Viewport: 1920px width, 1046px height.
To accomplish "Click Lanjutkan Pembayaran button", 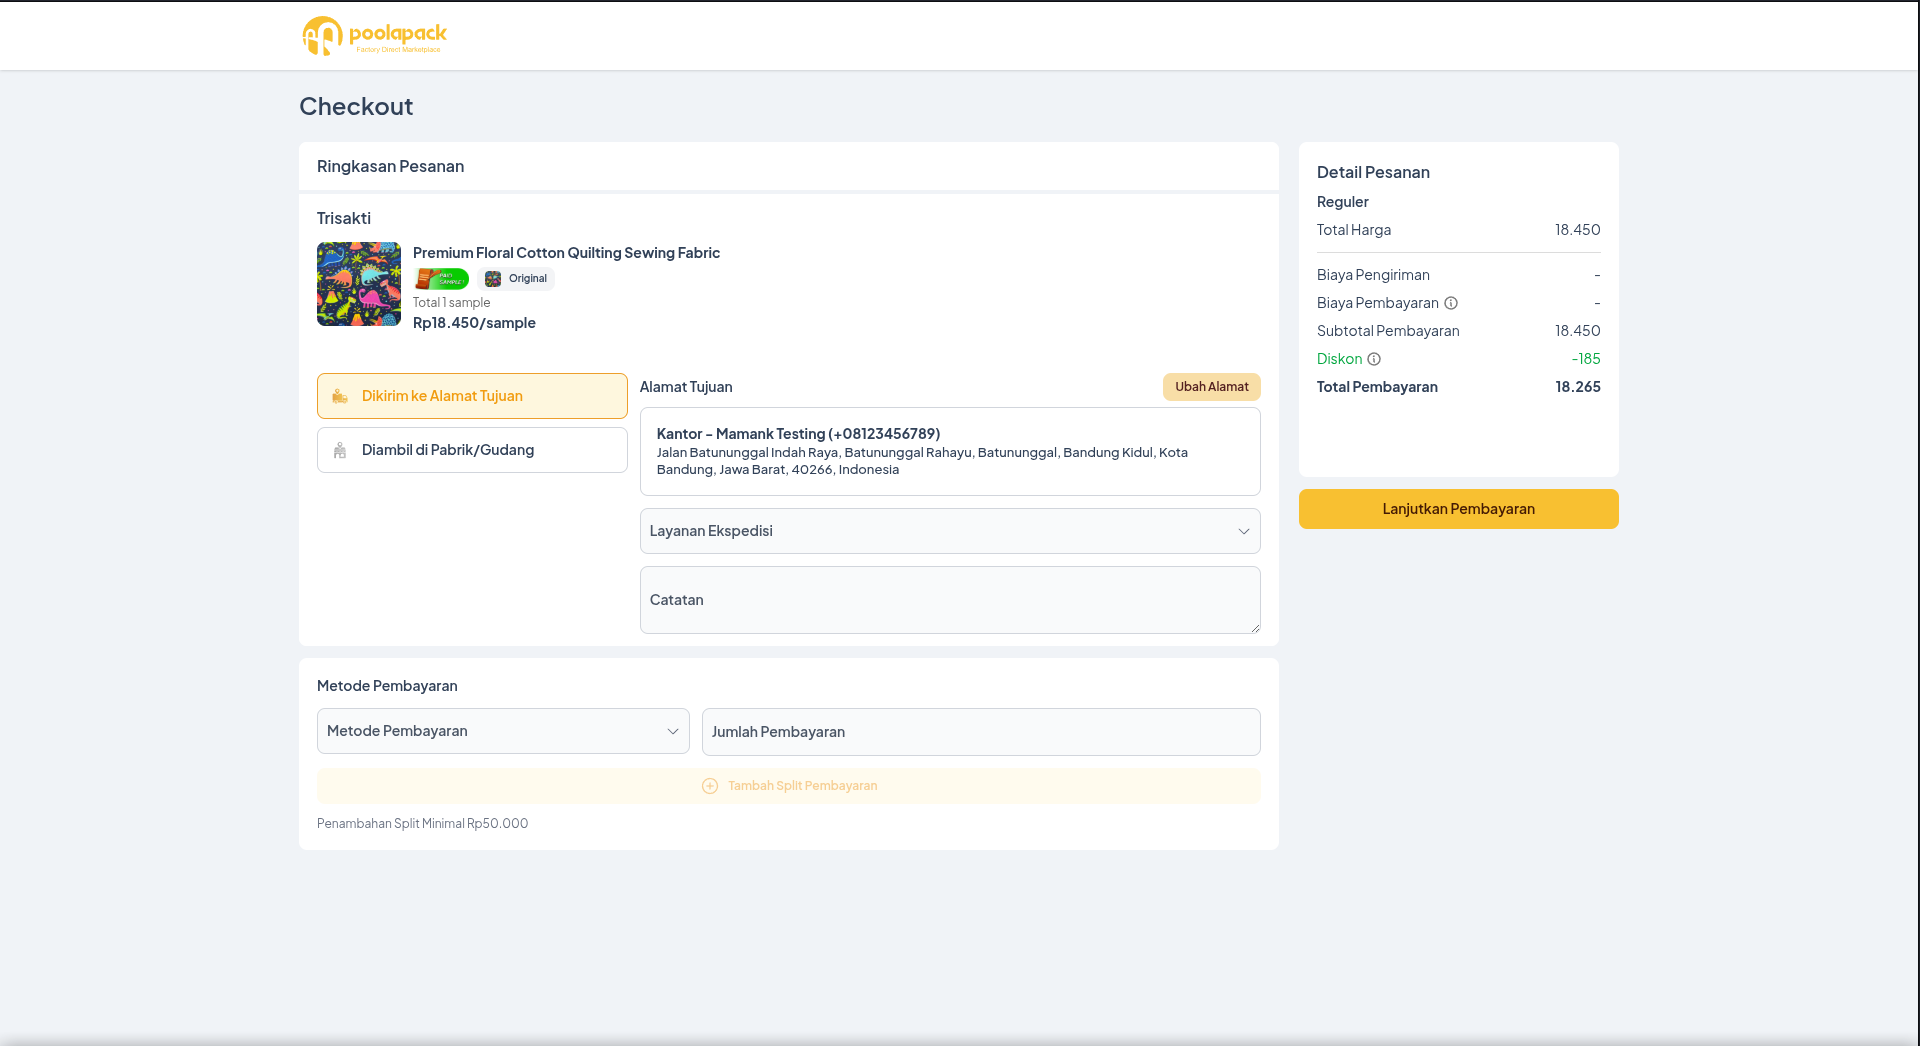I will click(x=1459, y=509).
